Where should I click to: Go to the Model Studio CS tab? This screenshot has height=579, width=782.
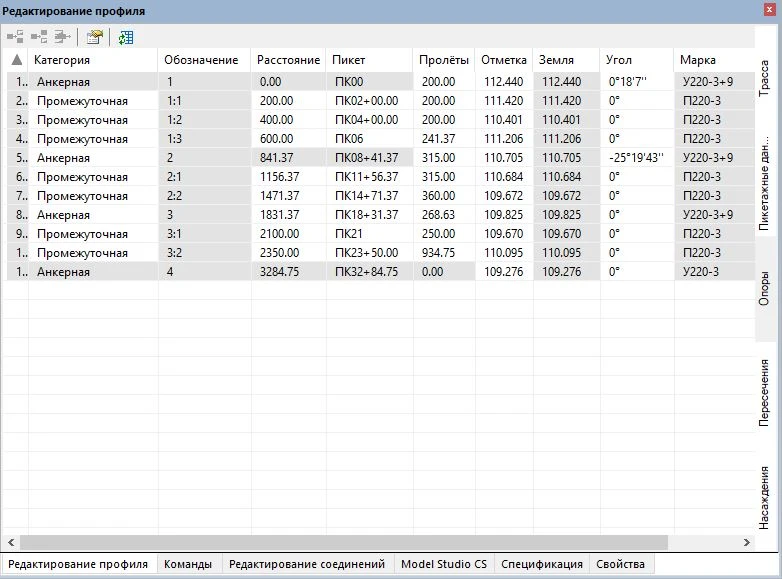coord(444,564)
